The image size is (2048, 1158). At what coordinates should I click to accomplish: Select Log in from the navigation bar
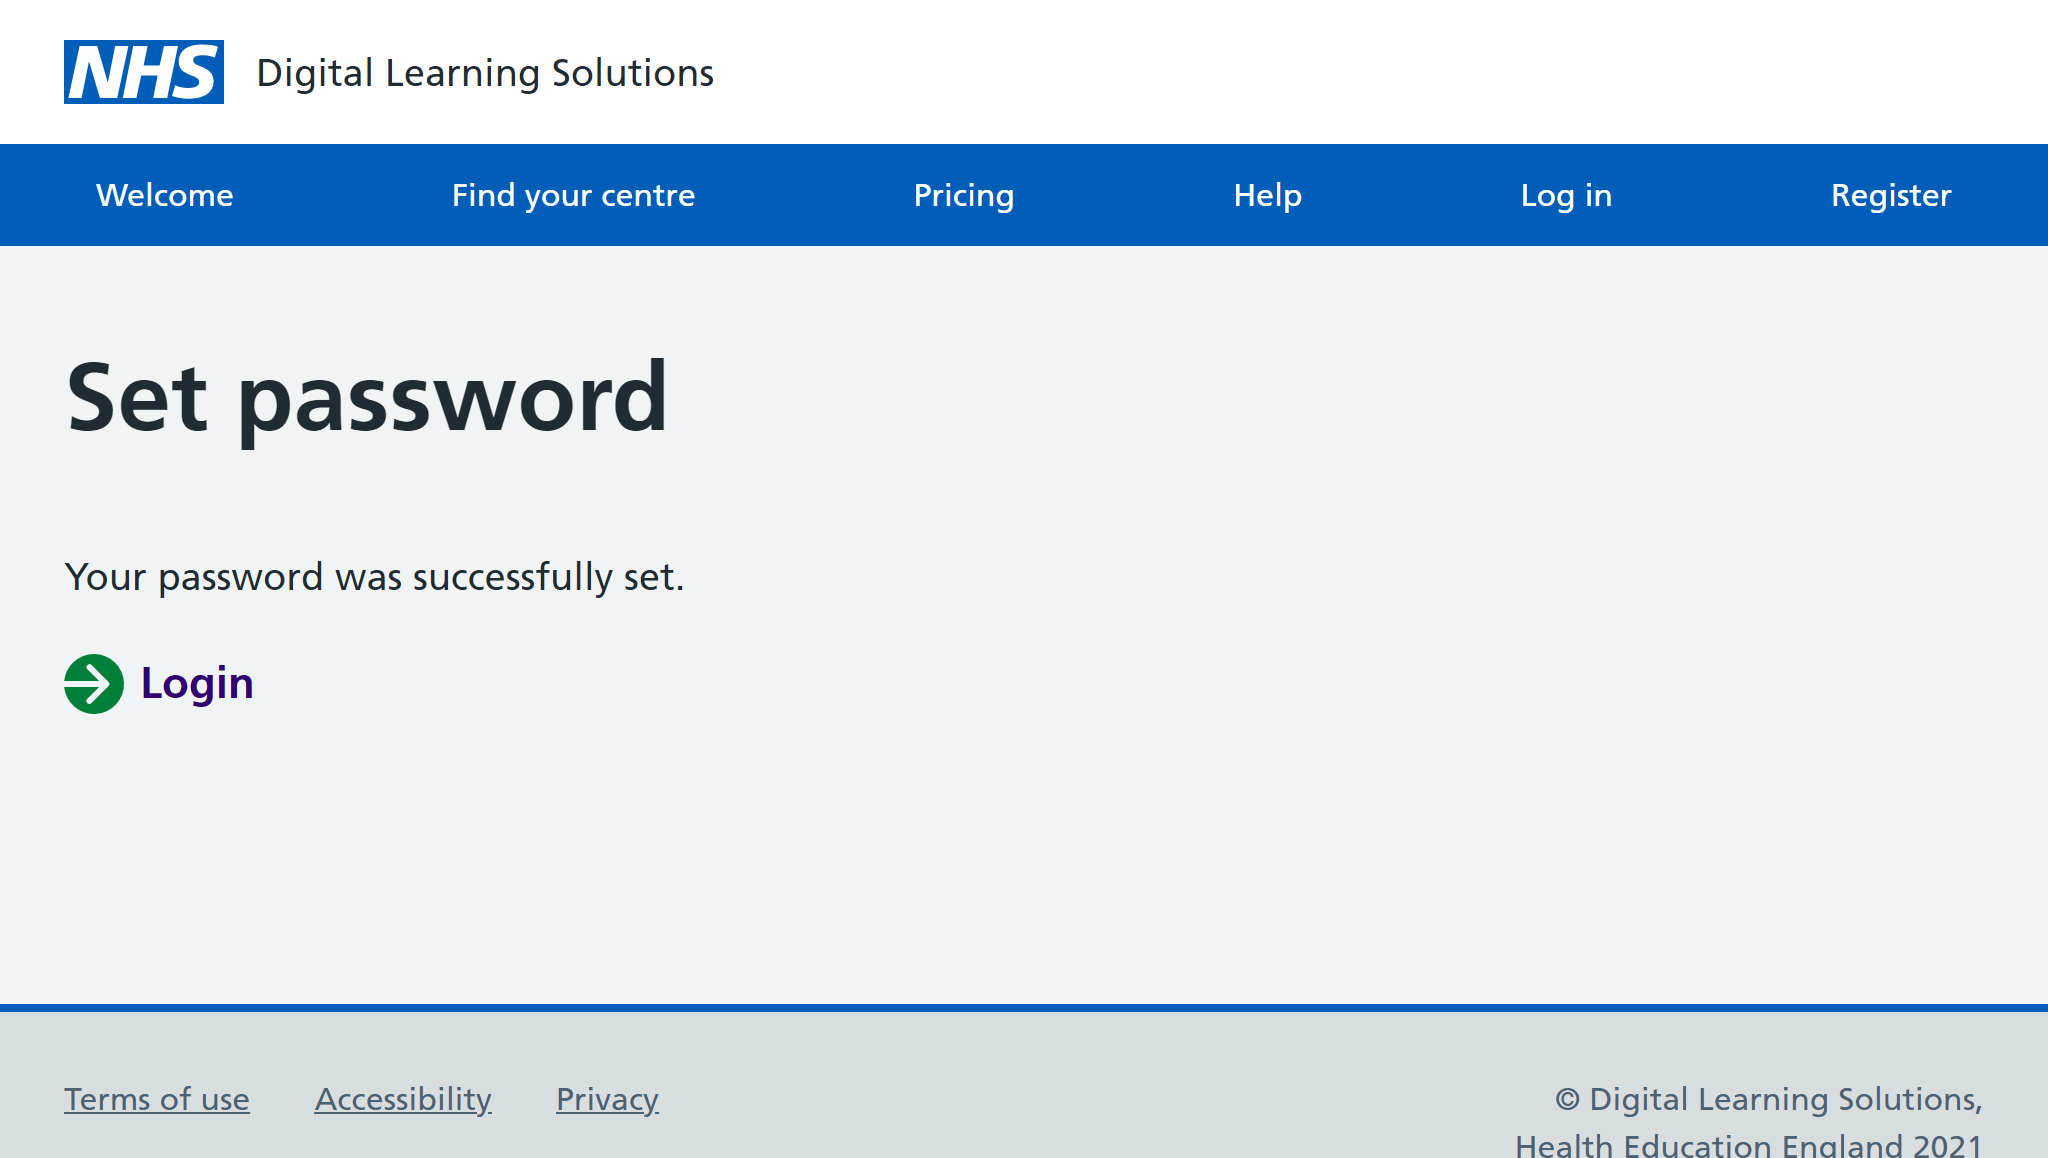pos(1566,195)
